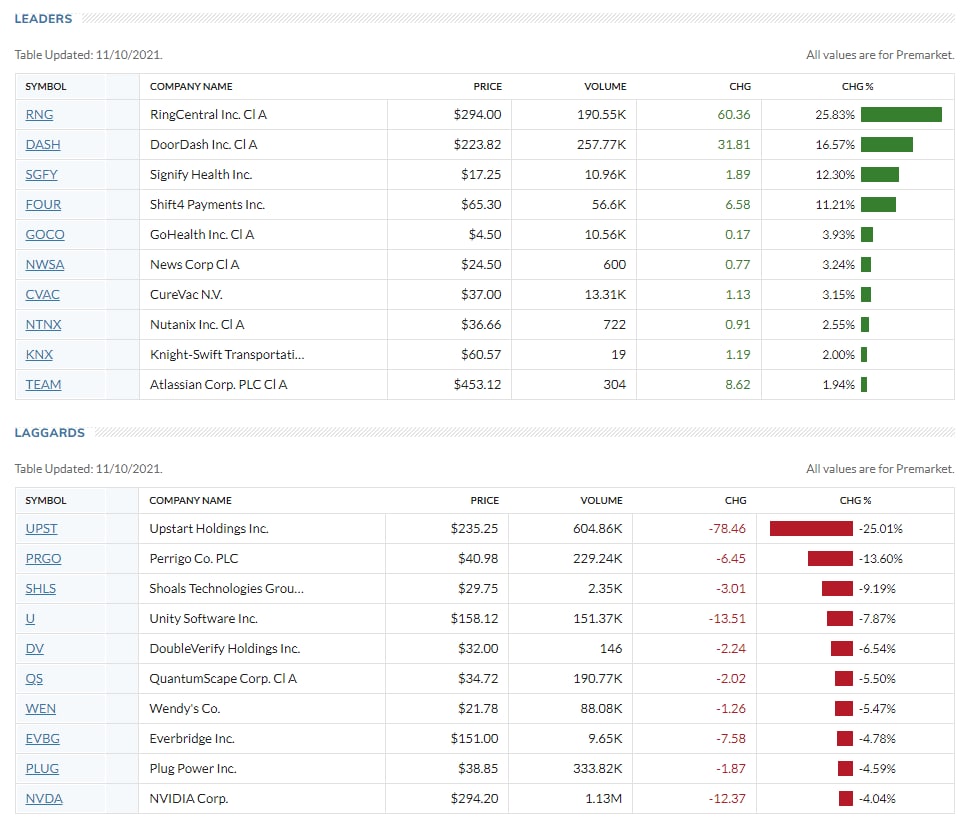Click the WEN symbol link
The image size is (962, 819).
tap(40, 709)
